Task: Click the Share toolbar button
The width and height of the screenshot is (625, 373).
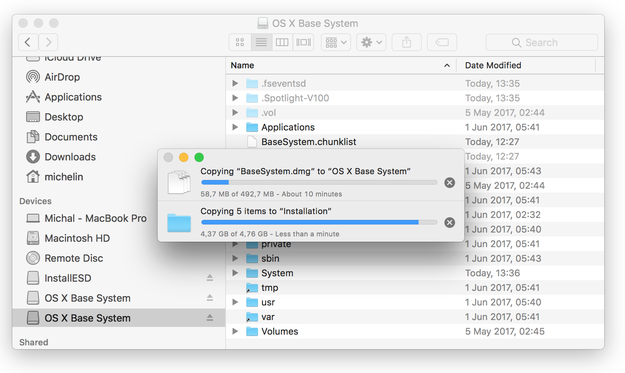Action: (x=407, y=42)
